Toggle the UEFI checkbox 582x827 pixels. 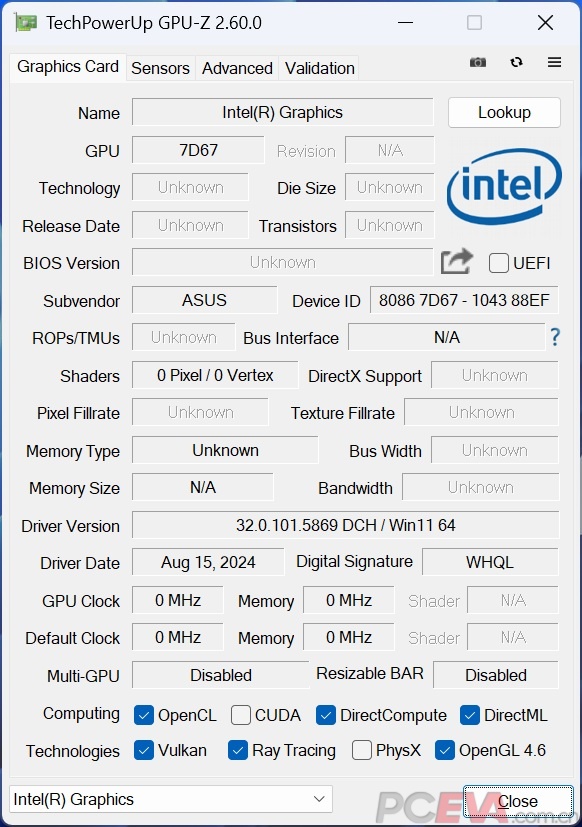pos(499,263)
